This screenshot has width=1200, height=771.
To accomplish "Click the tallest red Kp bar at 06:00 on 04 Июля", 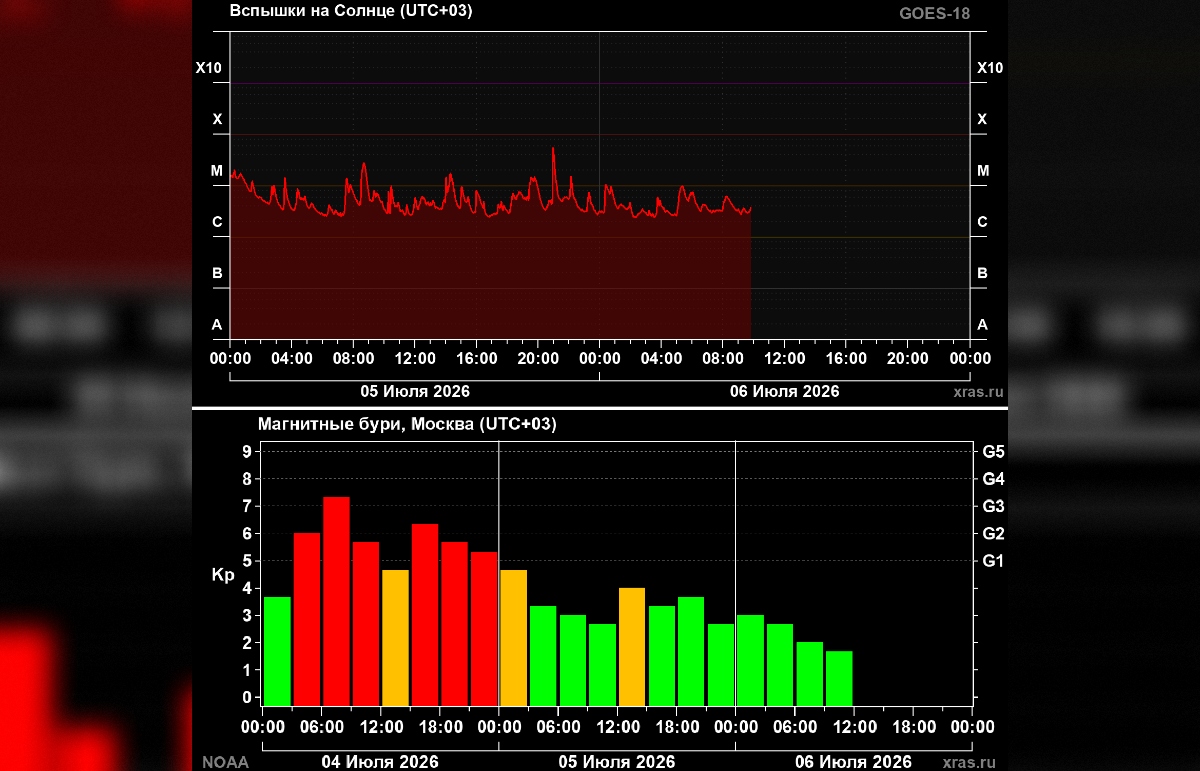I will (x=336, y=601).
